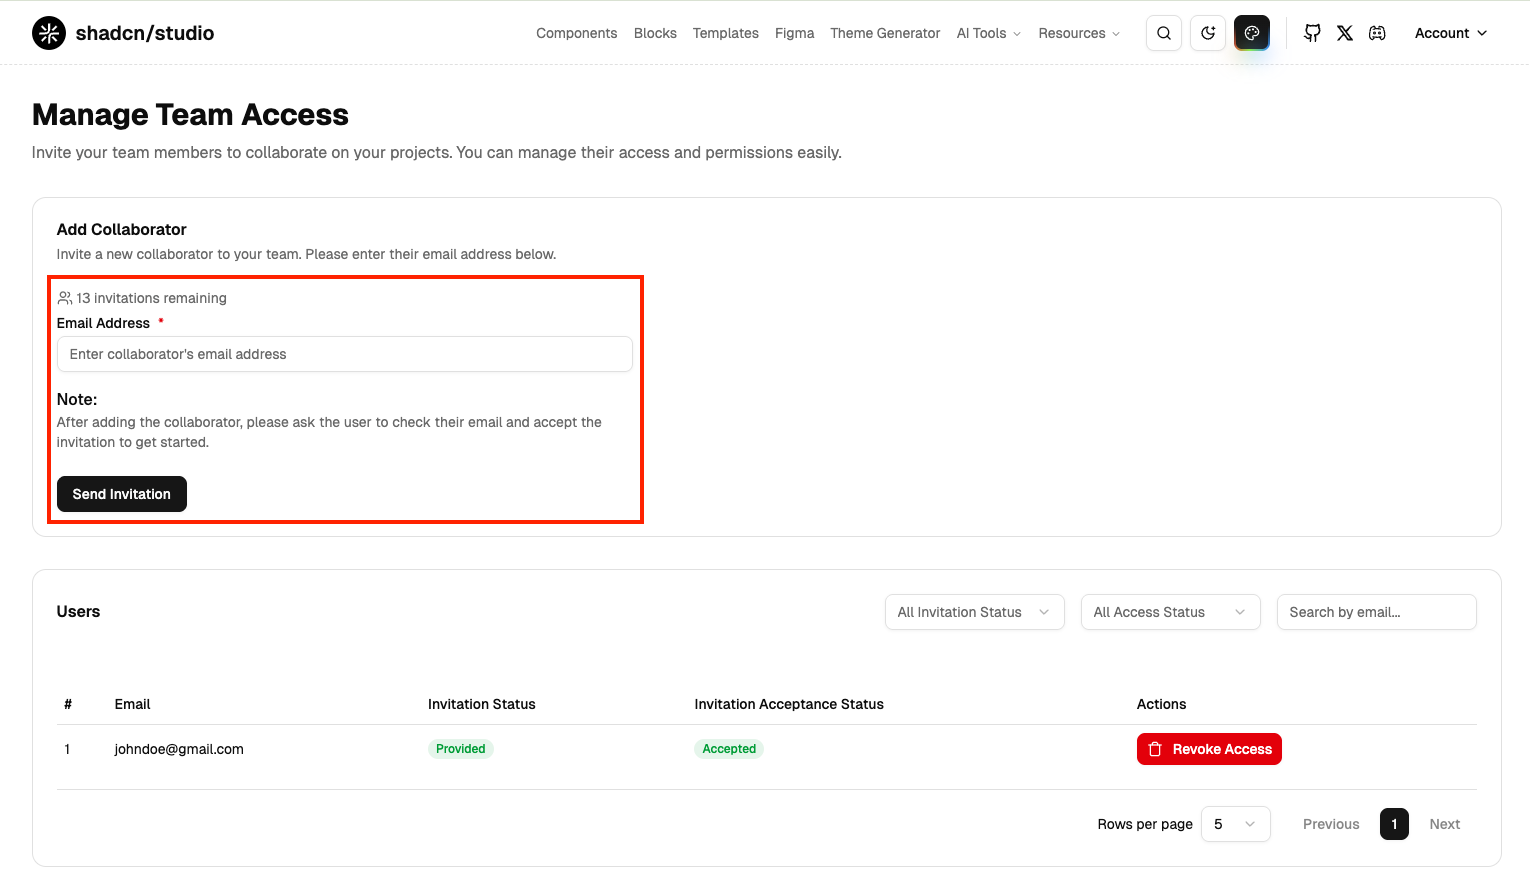
Task: Open the Discord icon link
Action: coord(1377,33)
